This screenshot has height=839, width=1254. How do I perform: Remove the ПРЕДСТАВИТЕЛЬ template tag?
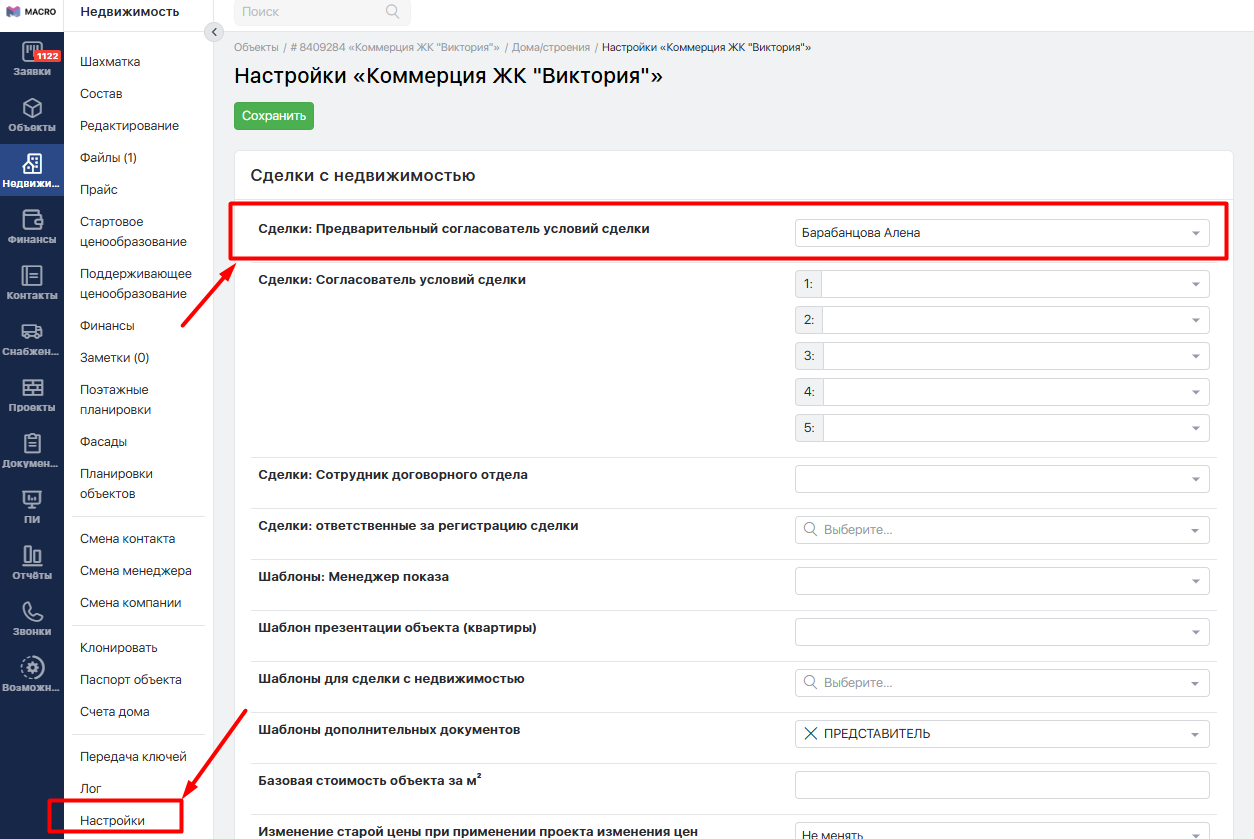coord(811,734)
